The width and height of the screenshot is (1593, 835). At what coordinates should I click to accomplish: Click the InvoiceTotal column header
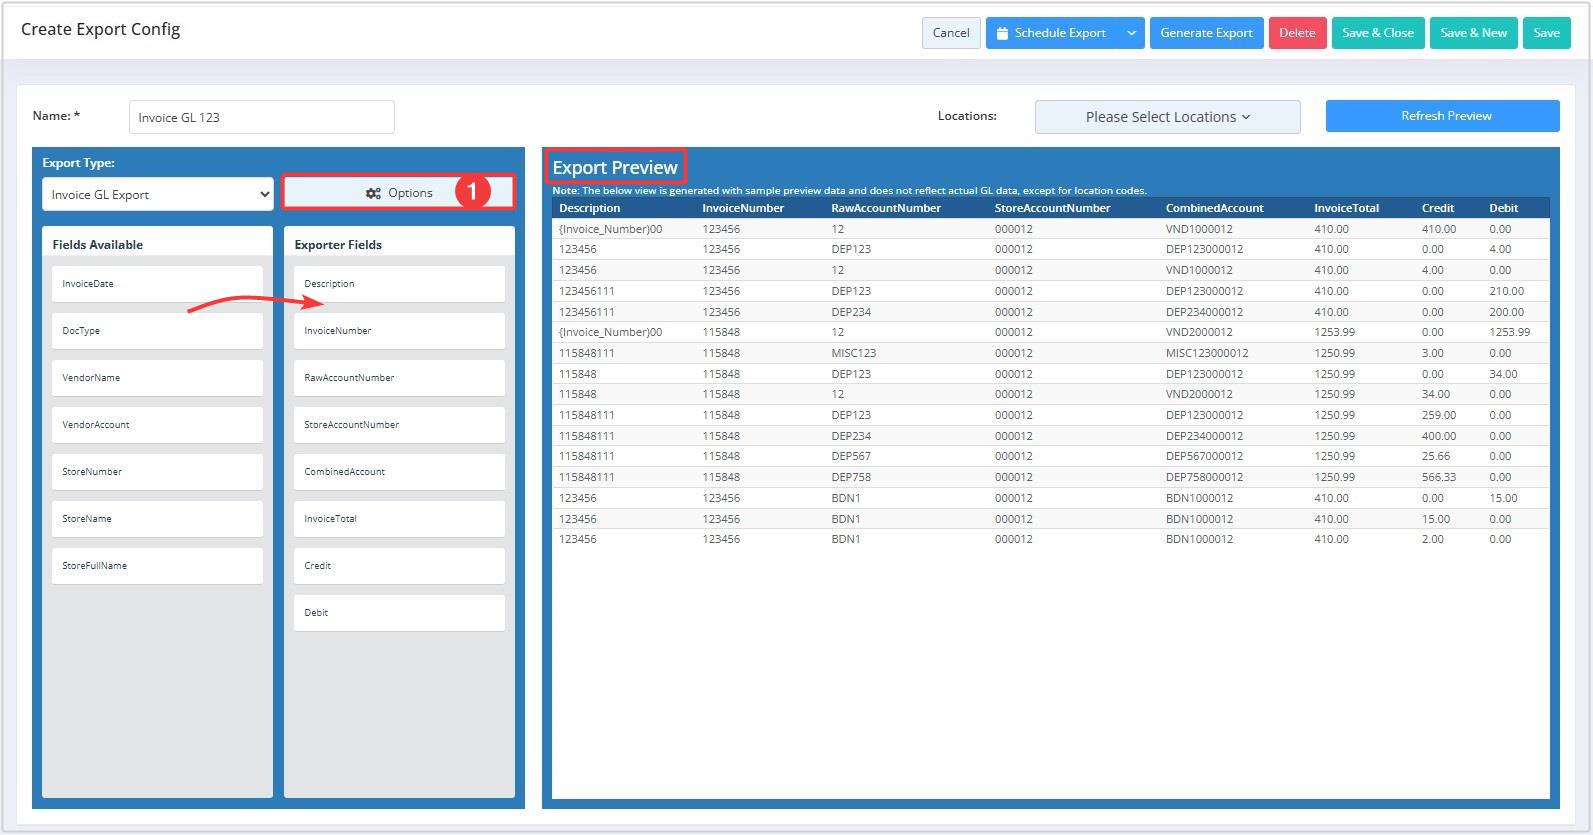[x=1346, y=208]
